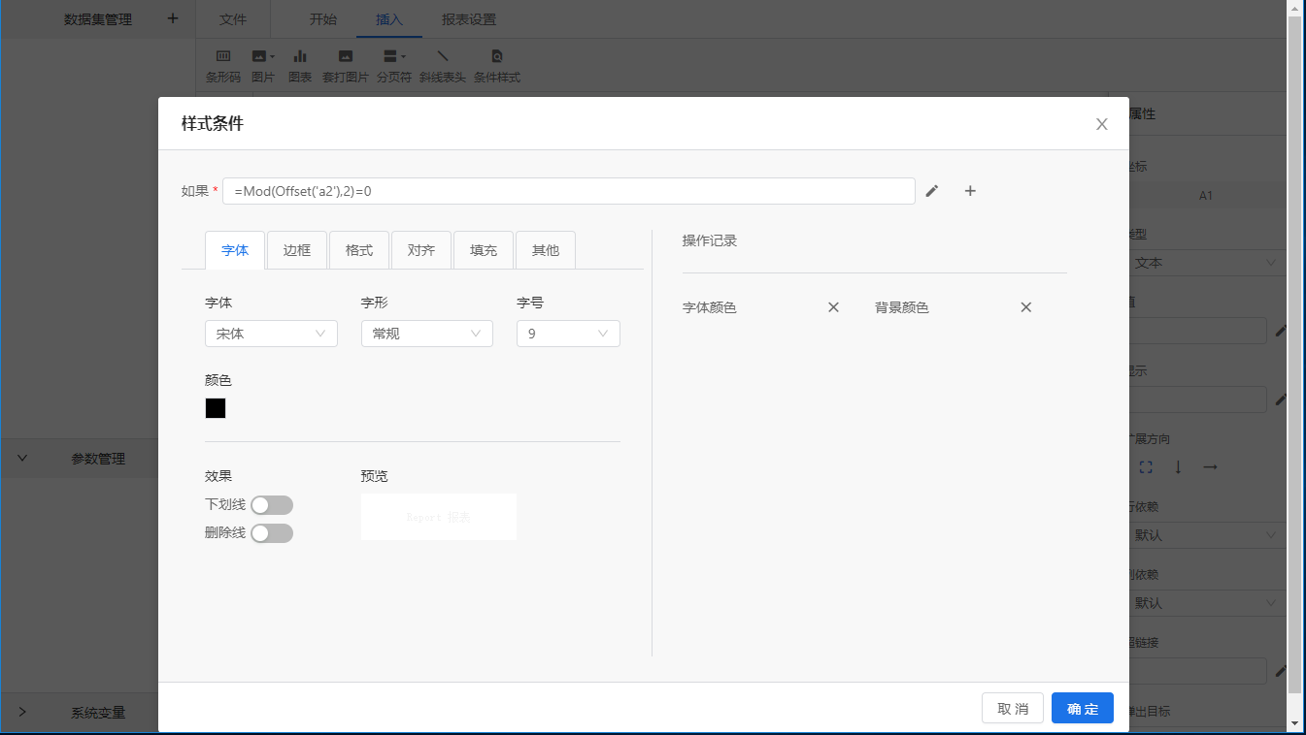Image resolution: width=1306 pixels, height=735 pixels.
Task: Choose the downward expansion direction arrow
Action: (x=1178, y=467)
